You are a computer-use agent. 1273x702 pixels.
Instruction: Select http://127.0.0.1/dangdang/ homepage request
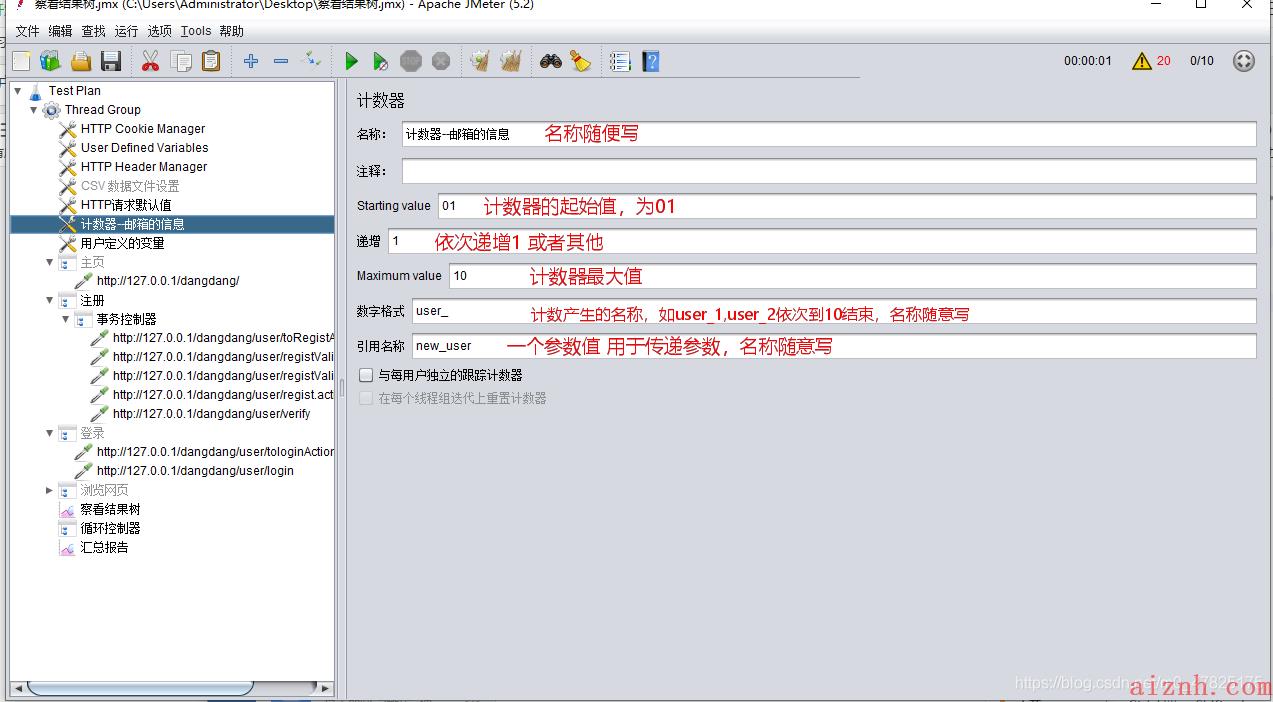pos(168,281)
